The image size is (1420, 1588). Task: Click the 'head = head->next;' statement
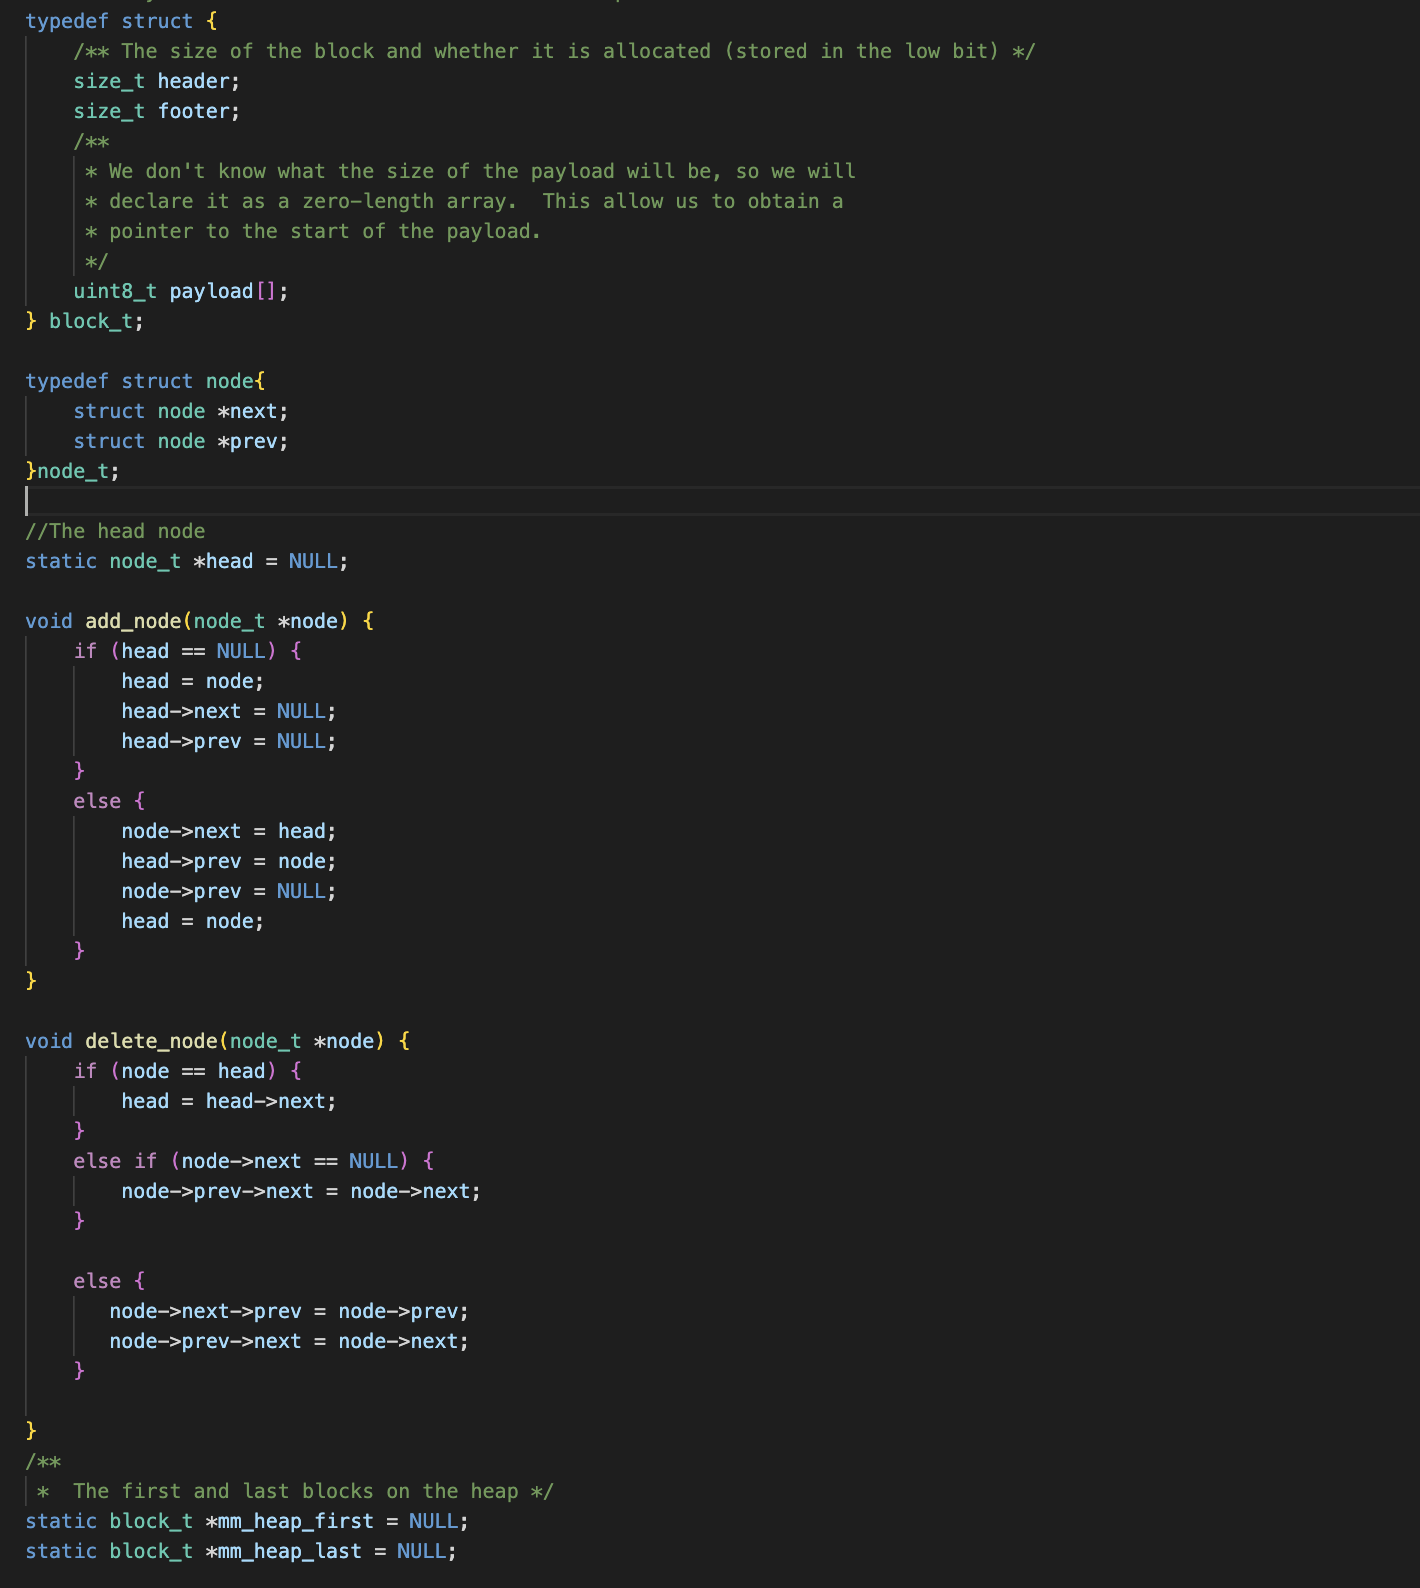[x=228, y=1101]
